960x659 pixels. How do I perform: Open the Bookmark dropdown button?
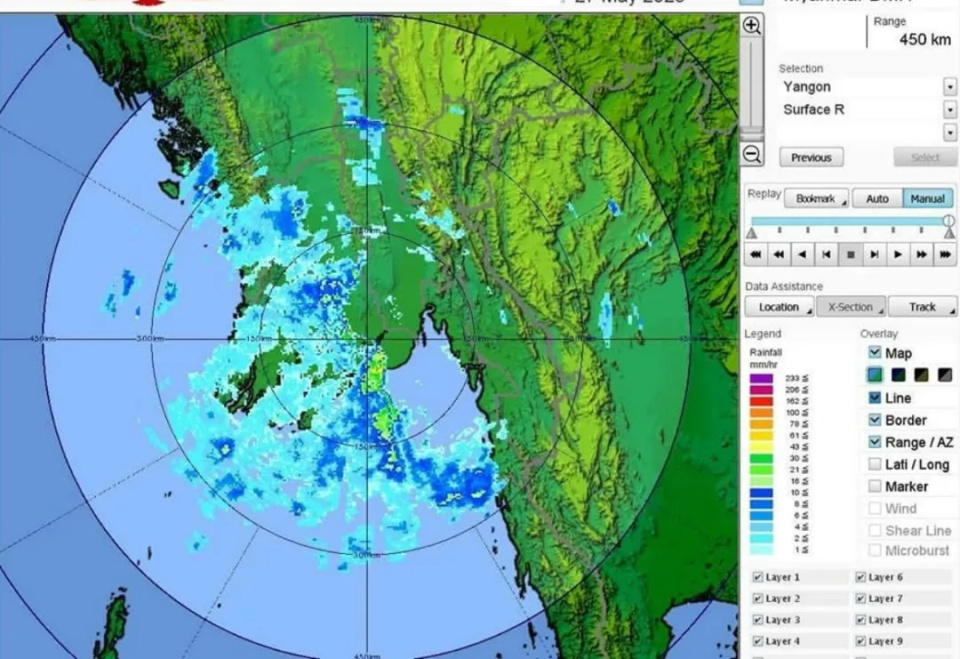tap(816, 198)
